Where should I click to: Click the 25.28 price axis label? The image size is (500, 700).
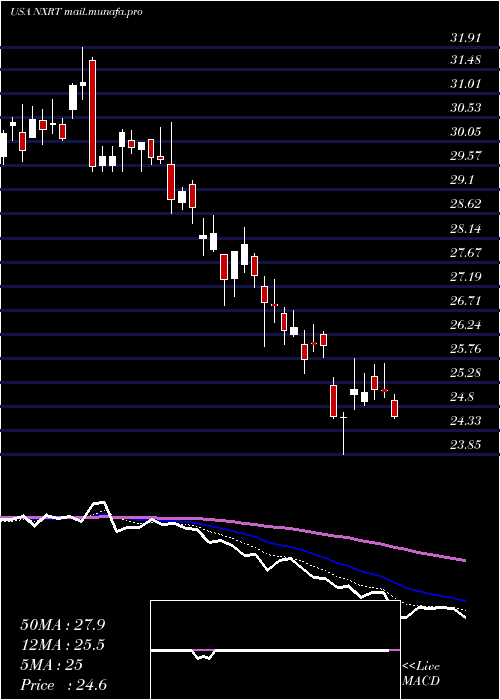click(466, 373)
